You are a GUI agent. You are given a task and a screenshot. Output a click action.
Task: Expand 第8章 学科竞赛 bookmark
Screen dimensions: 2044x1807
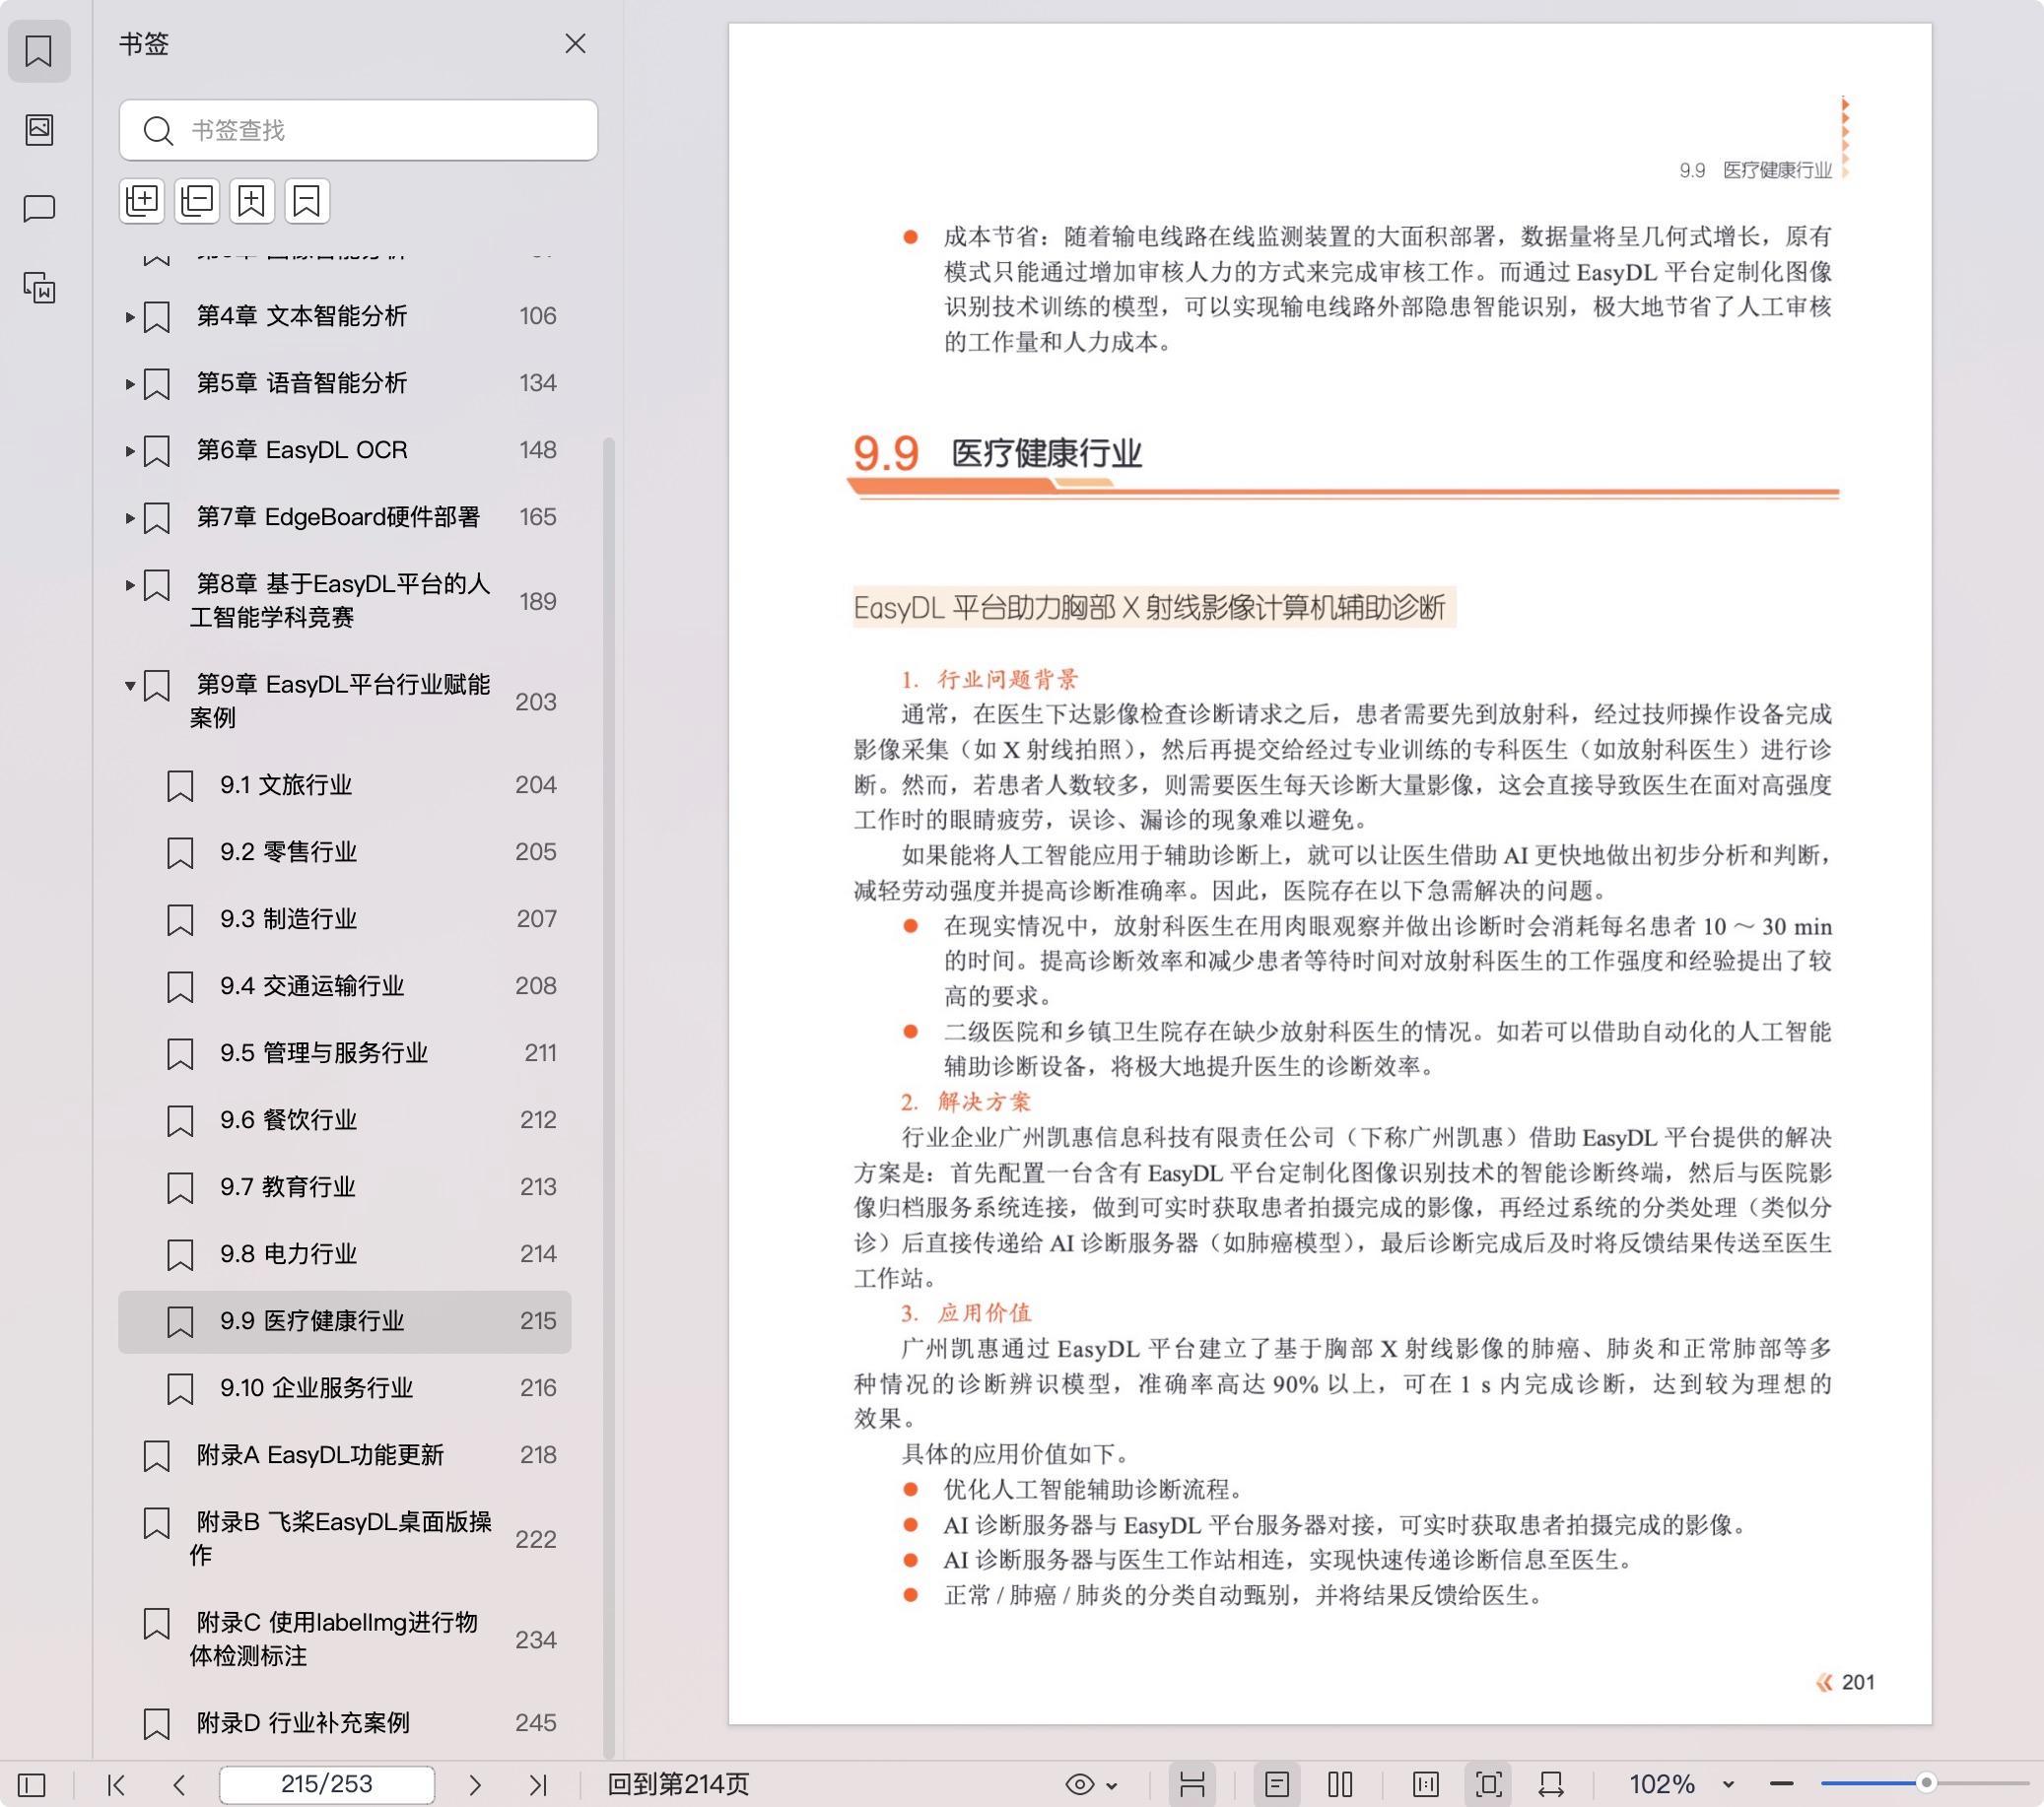pos(130,585)
